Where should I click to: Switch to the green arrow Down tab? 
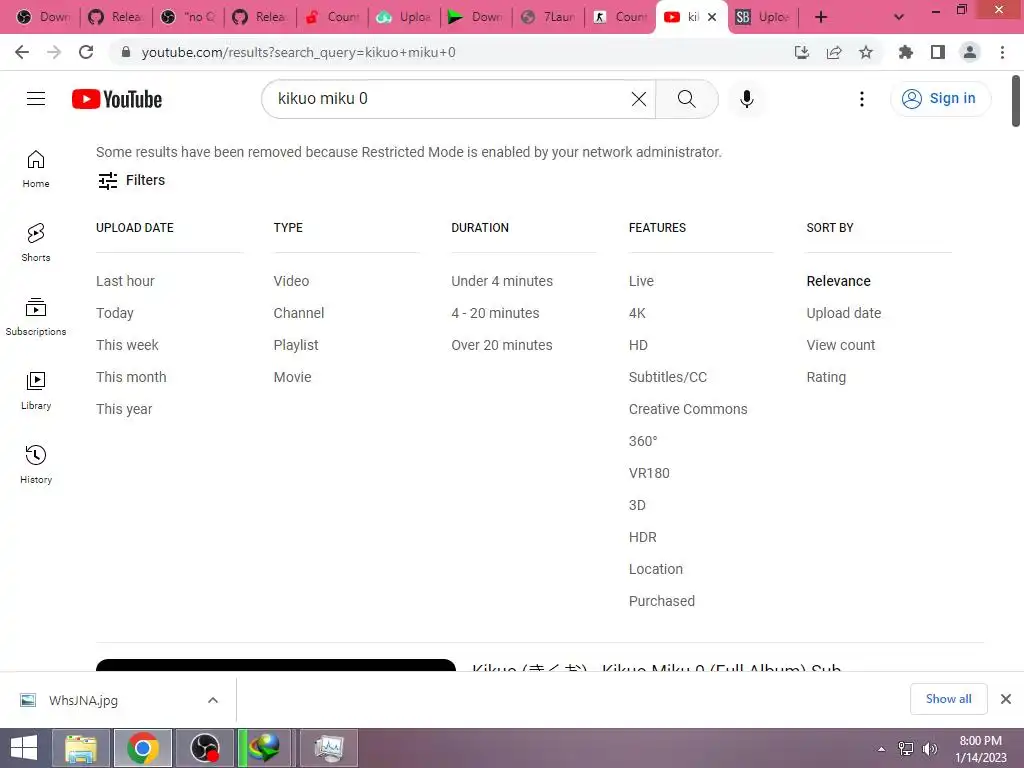coord(476,17)
